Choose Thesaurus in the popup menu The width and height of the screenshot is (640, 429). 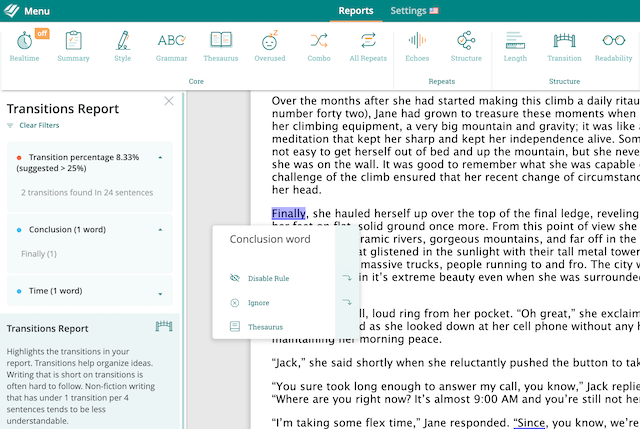(265, 327)
